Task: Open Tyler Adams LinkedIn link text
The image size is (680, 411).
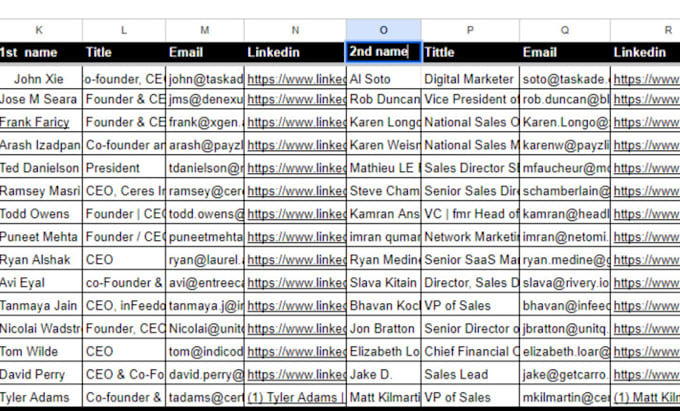Action: (296, 397)
